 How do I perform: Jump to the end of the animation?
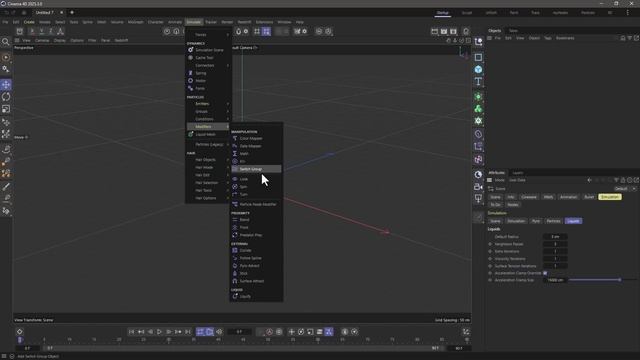(x=188, y=332)
